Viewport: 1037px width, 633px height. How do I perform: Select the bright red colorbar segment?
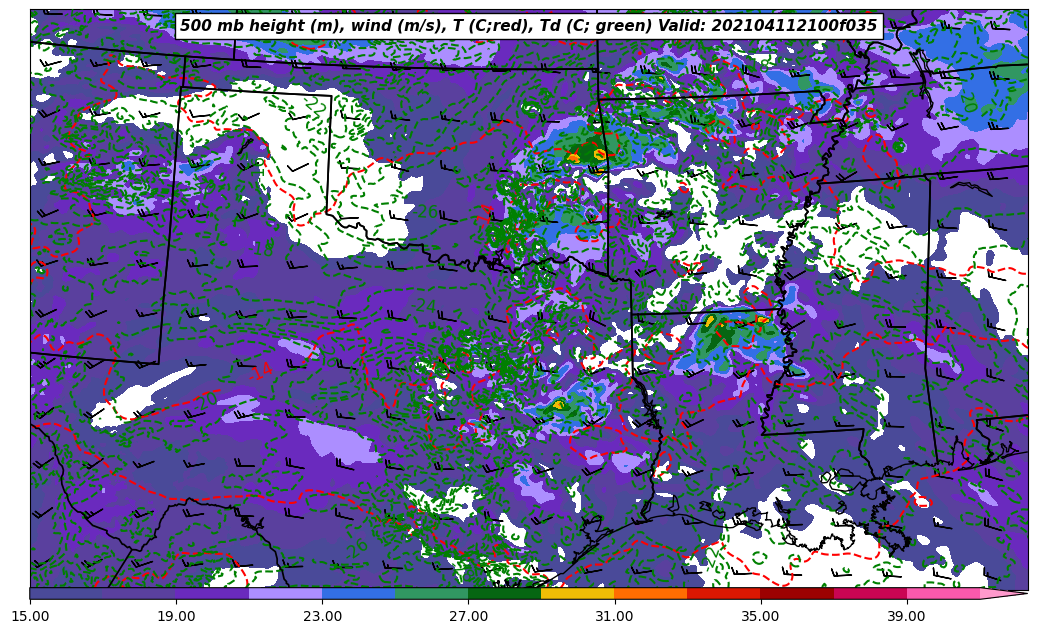point(723,593)
